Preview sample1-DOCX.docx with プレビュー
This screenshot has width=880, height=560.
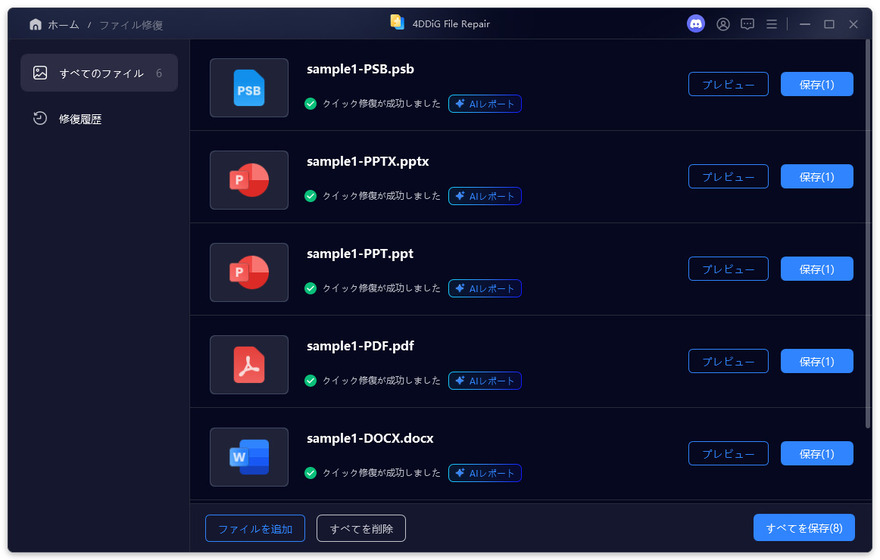coord(728,453)
